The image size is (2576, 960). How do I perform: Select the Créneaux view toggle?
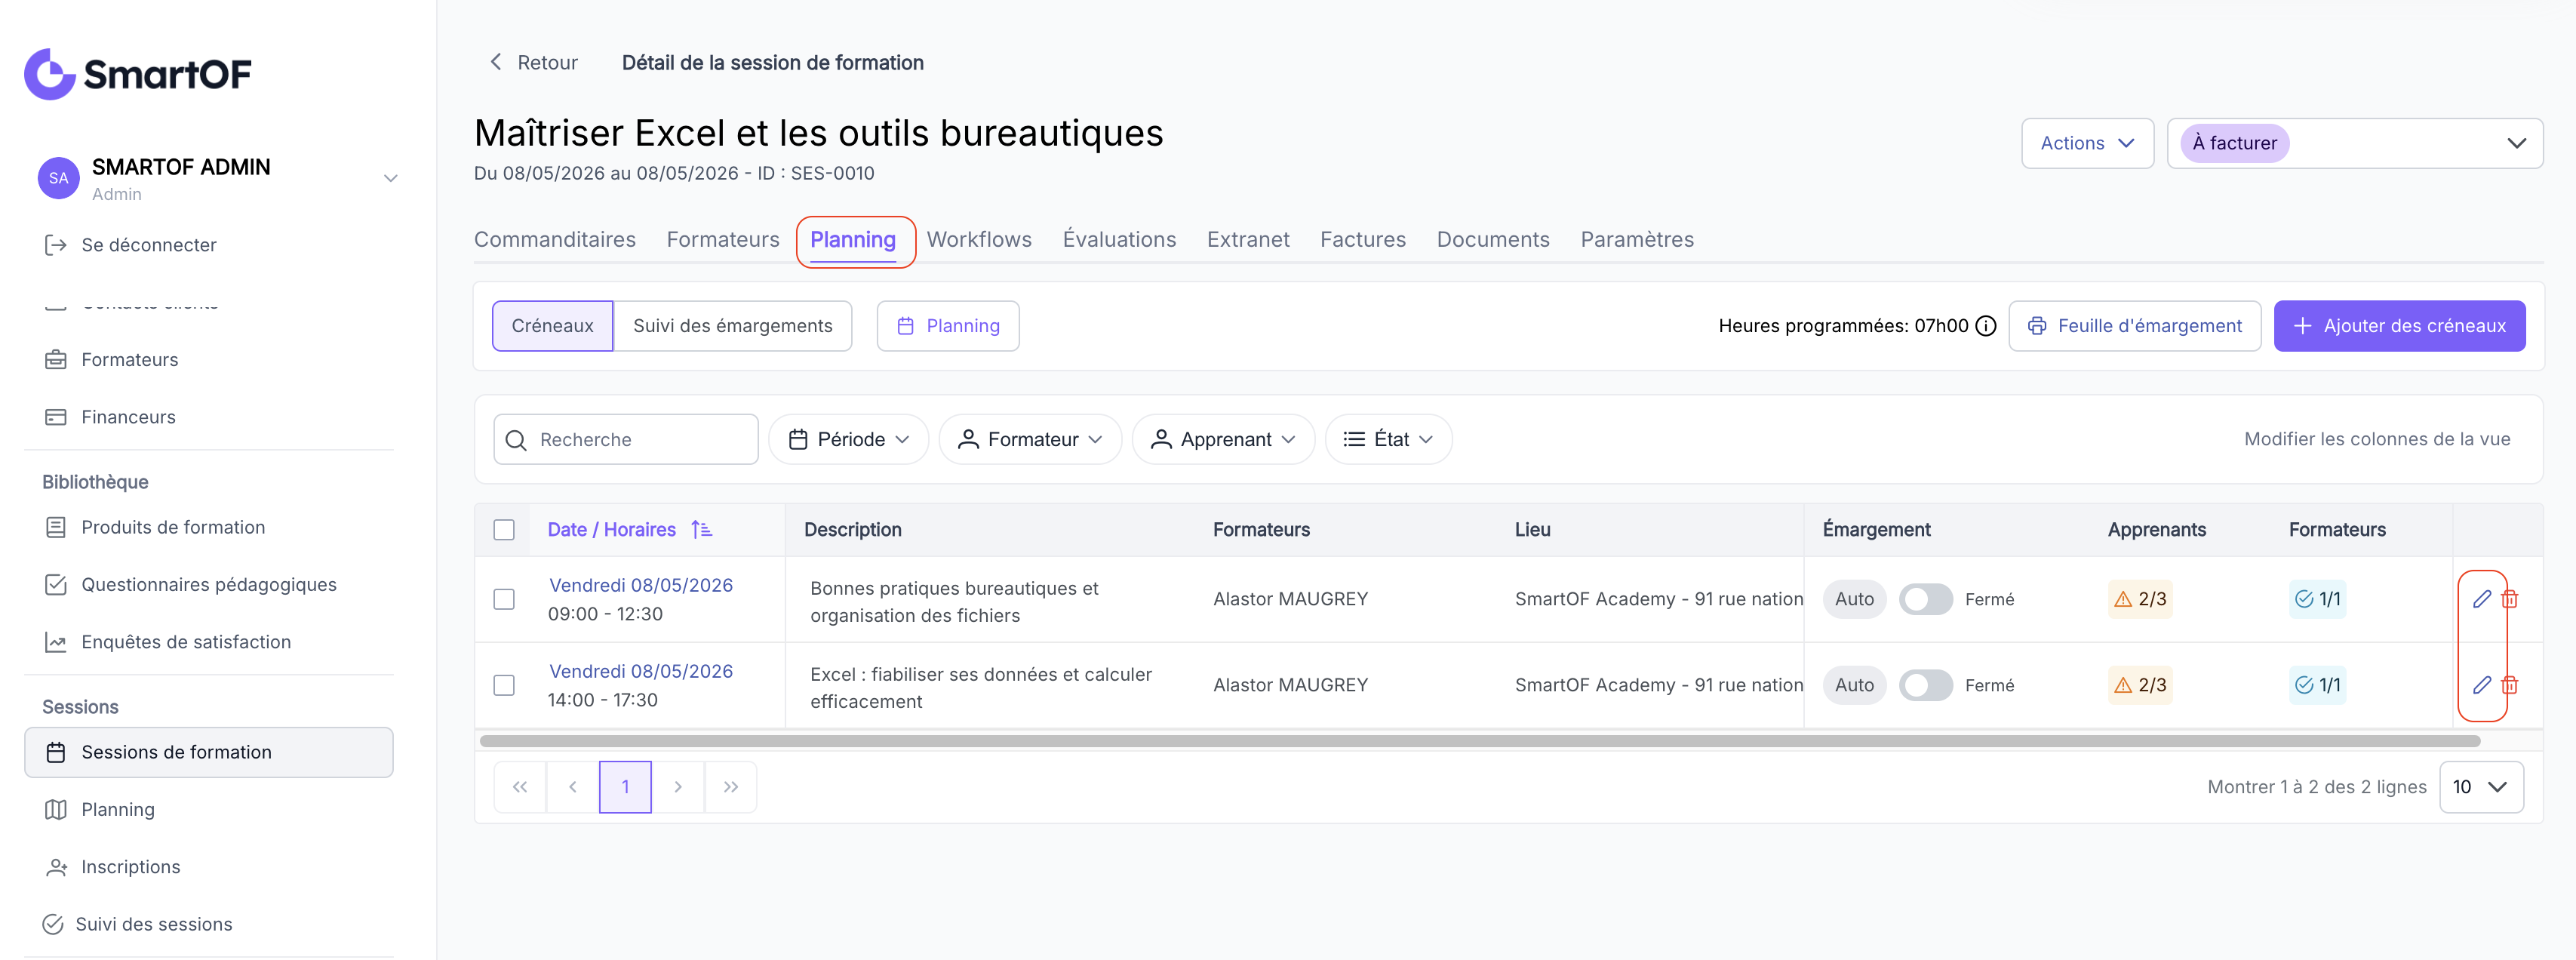pyautogui.click(x=552, y=326)
